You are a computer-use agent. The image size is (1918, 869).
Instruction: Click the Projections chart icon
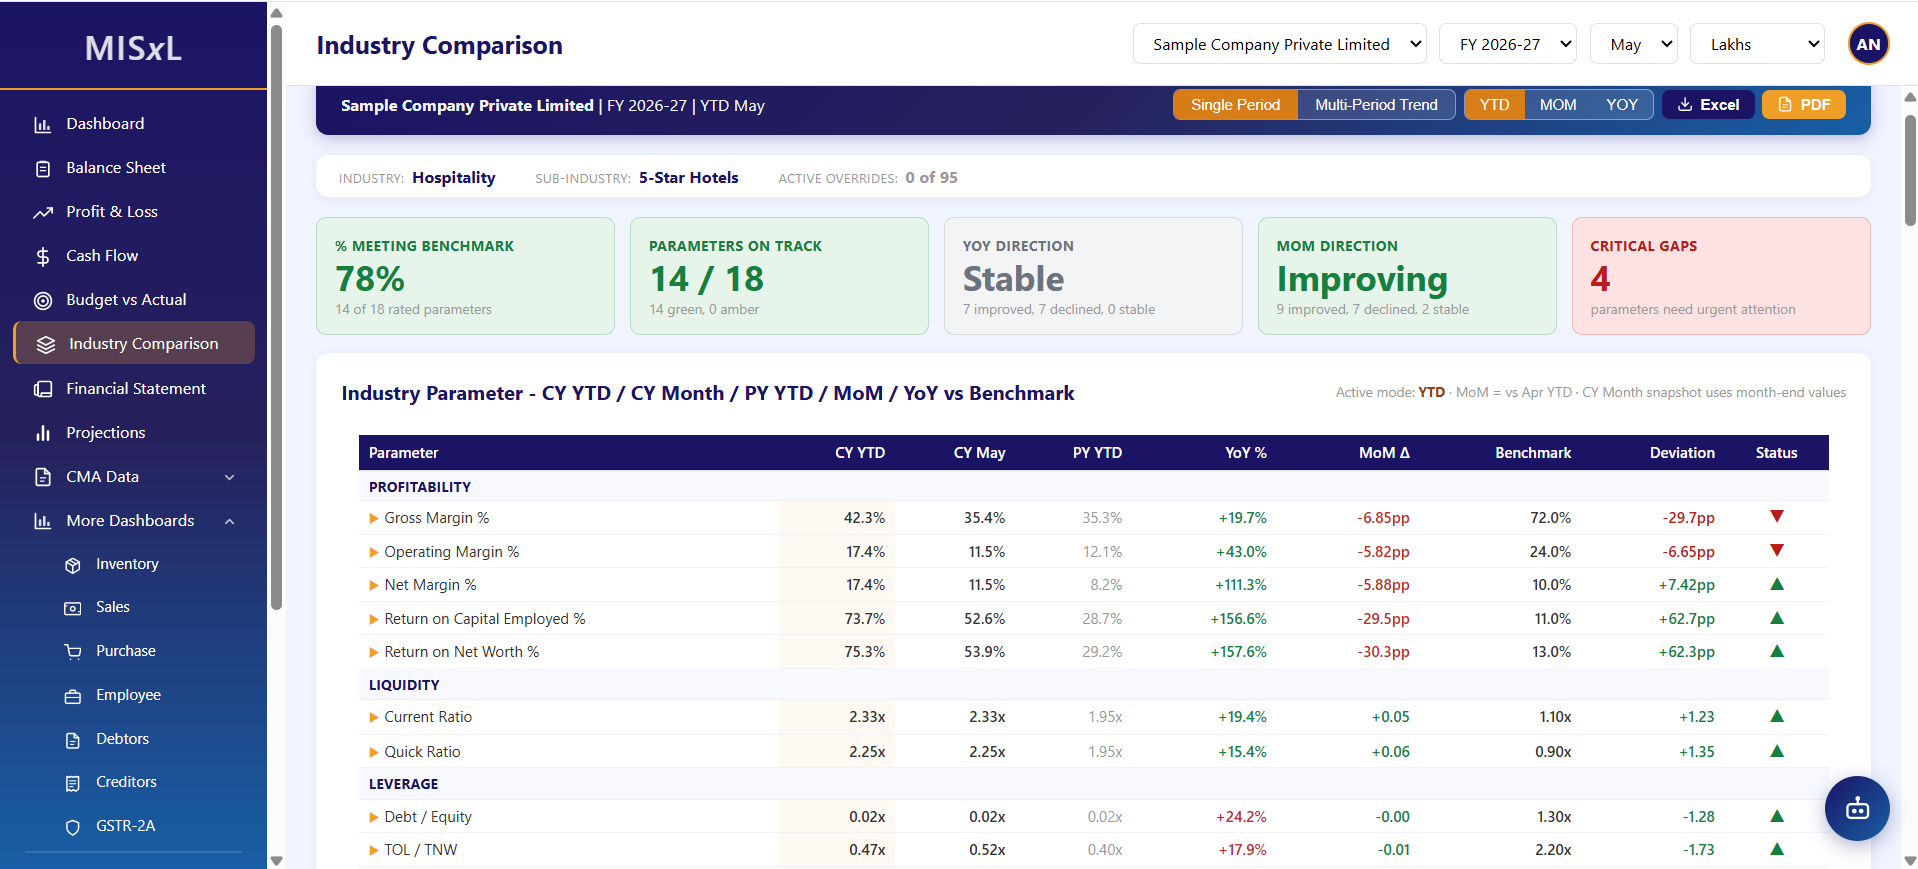[42, 433]
